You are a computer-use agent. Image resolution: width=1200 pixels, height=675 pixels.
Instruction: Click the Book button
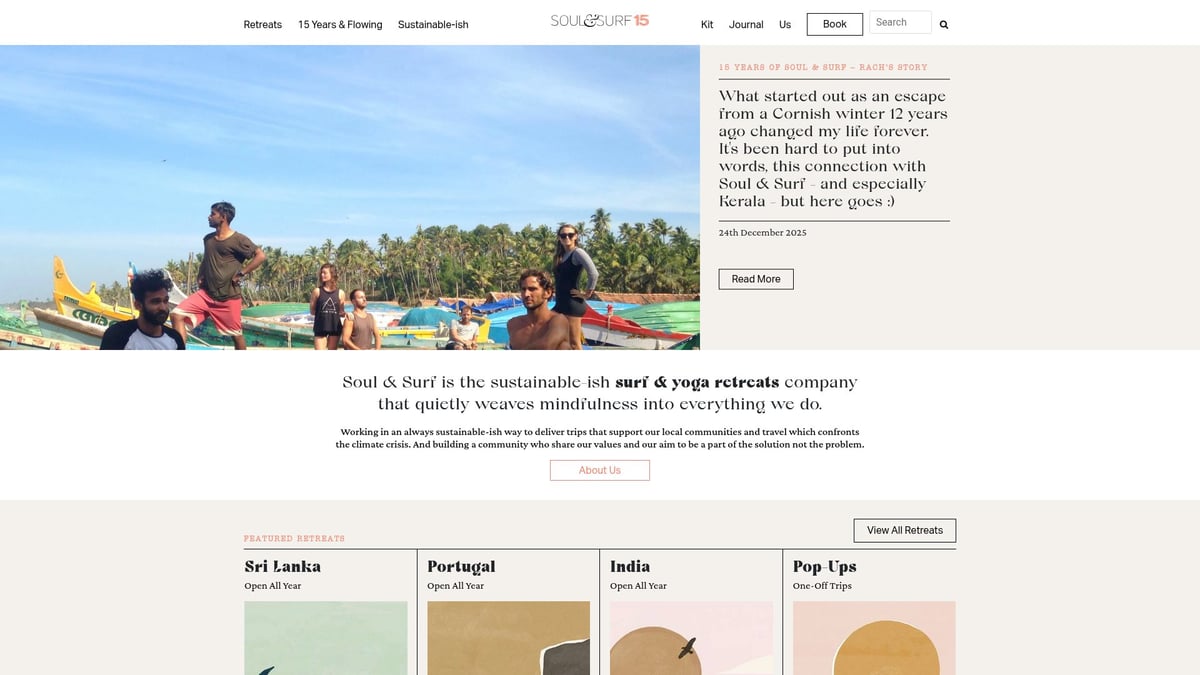(835, 24)
